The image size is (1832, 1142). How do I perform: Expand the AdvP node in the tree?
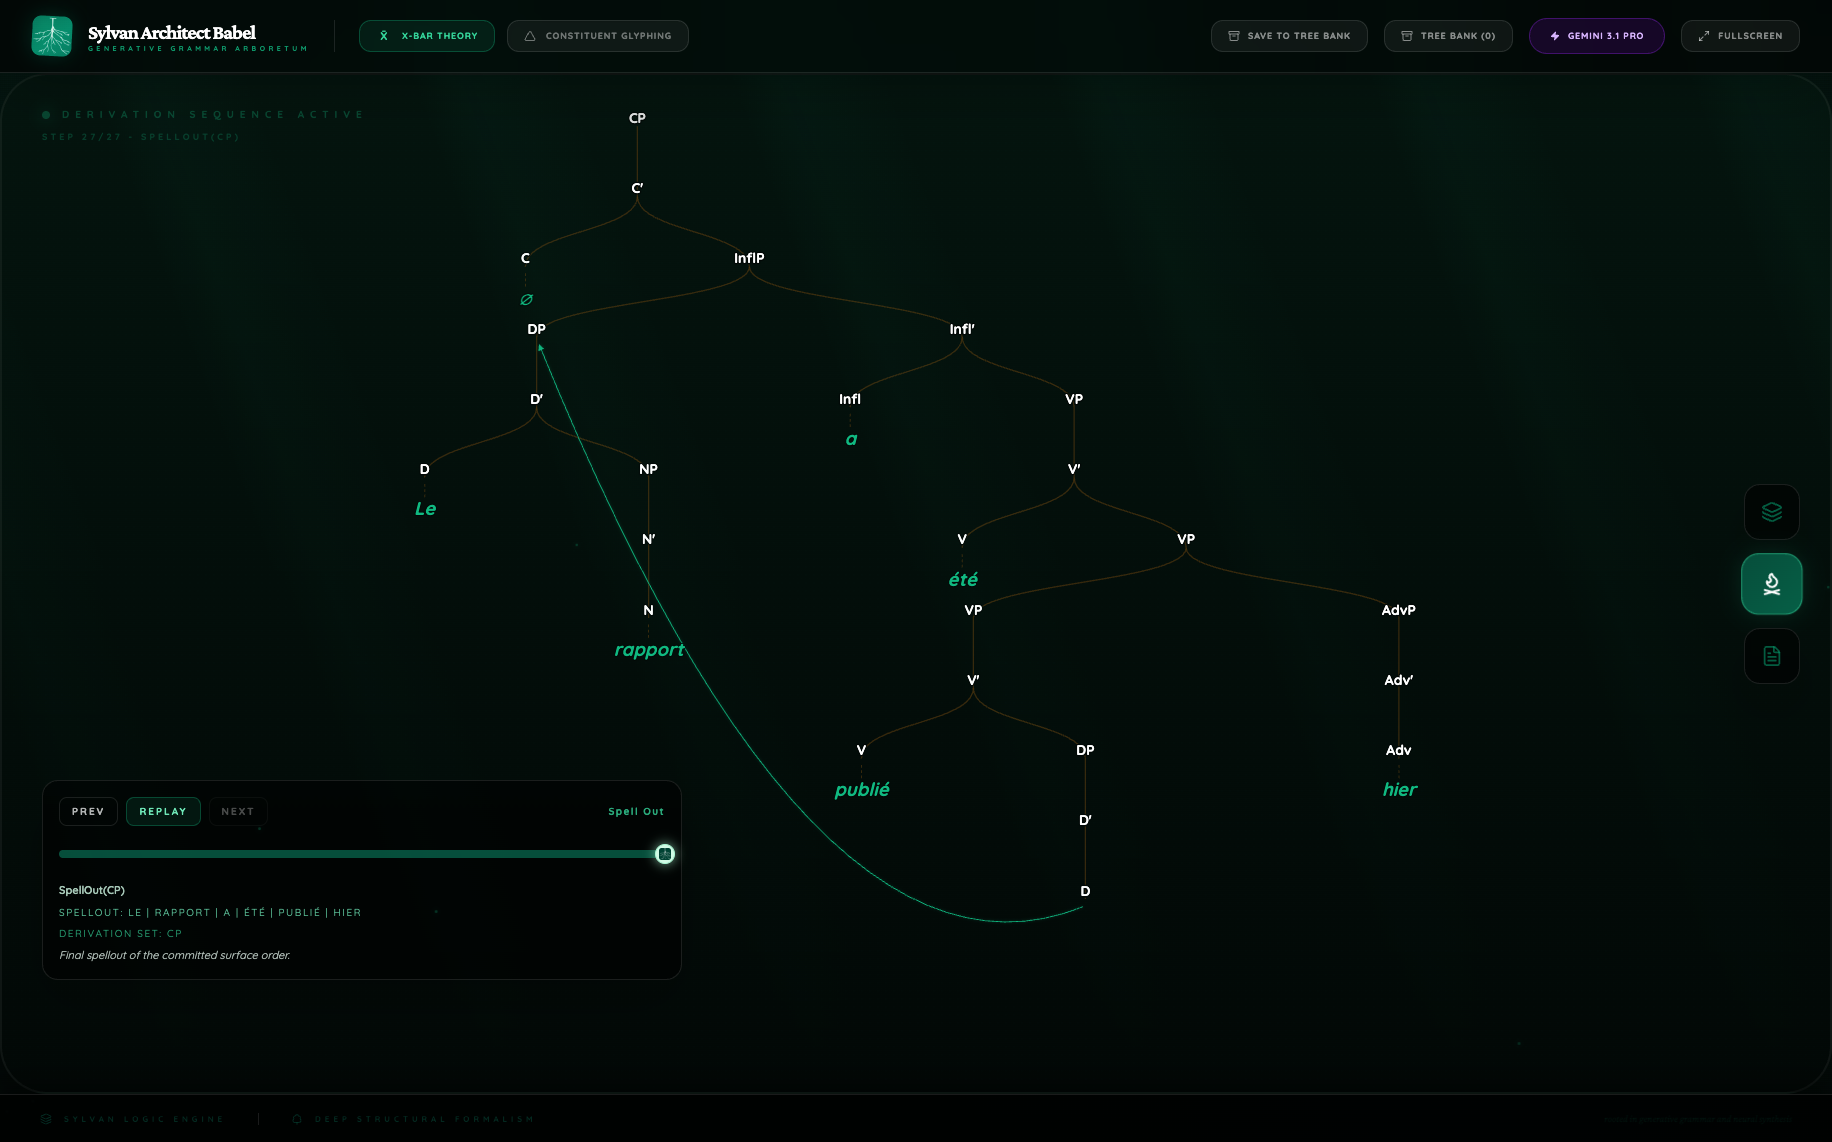[1398, 610]
